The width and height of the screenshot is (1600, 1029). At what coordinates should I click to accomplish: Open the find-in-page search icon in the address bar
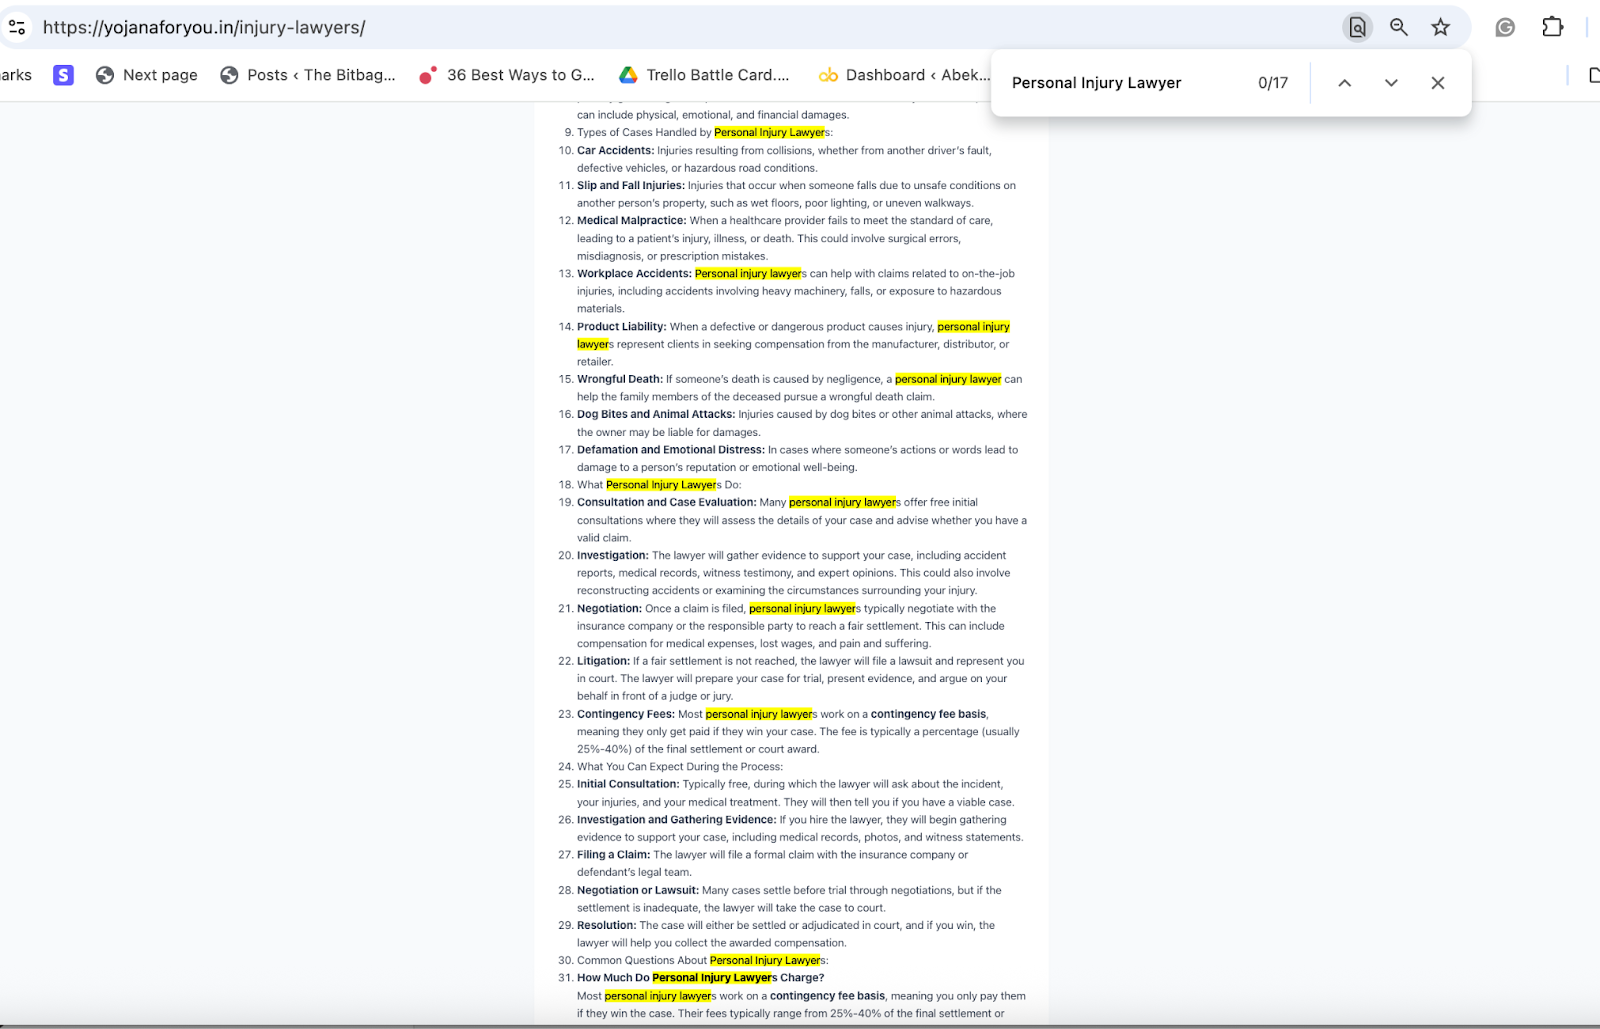[x=1357, y=27]
